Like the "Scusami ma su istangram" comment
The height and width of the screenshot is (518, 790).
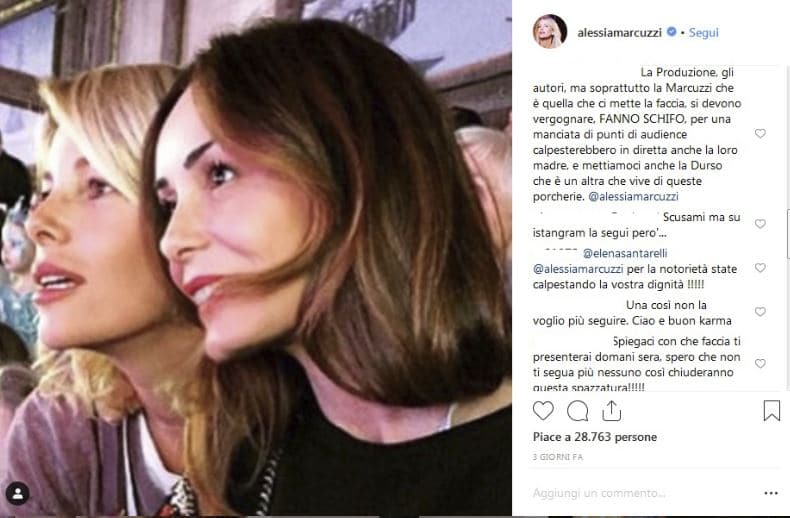pos(760,224)
